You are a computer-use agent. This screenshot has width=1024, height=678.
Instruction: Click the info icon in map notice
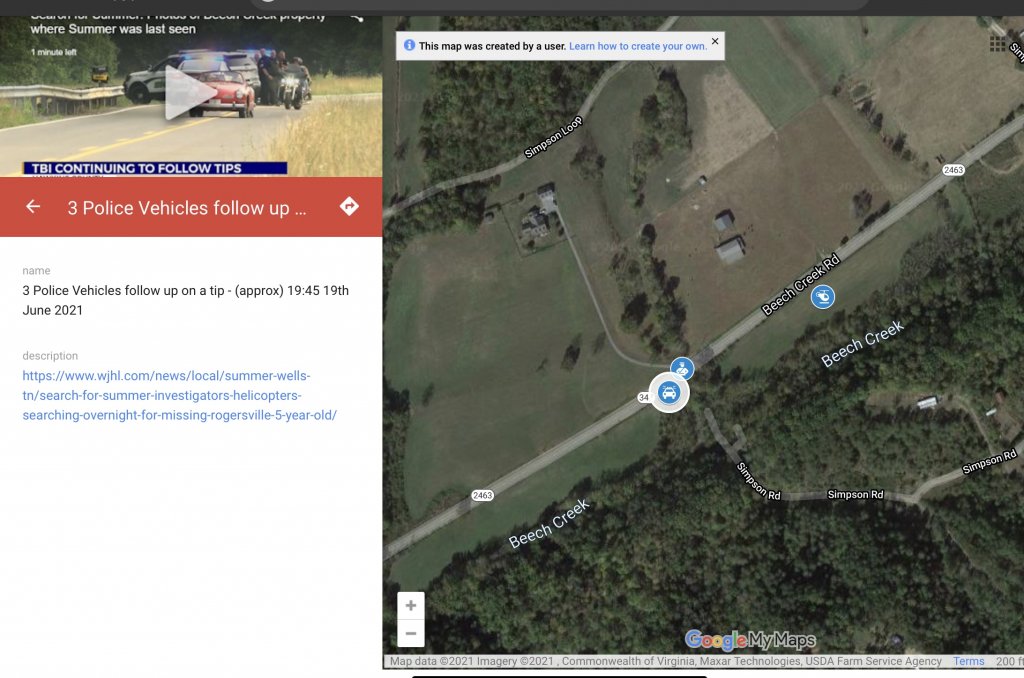click(x=409, y=45)
